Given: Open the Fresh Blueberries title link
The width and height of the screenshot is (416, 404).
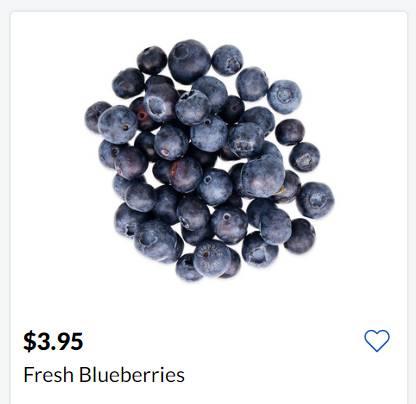Looking at the screenshot, I should pyautogui.click(x=104, y=375).
